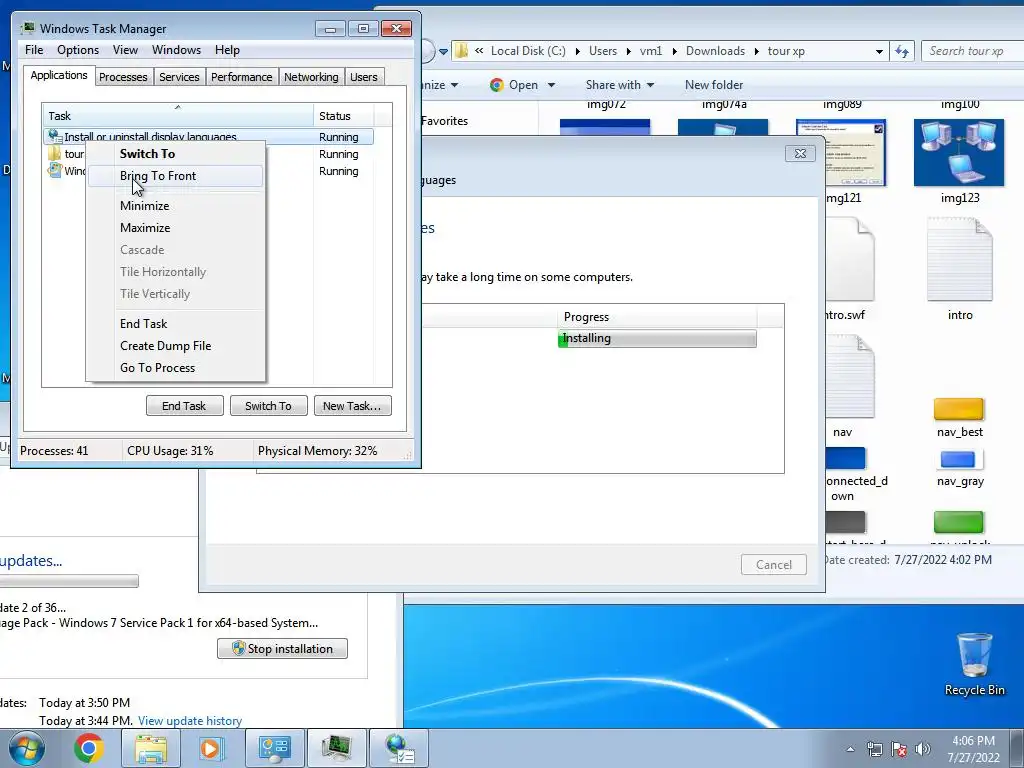Switch to the Services tab
This screenshot has width=1024, height=768.
[180, 77]
